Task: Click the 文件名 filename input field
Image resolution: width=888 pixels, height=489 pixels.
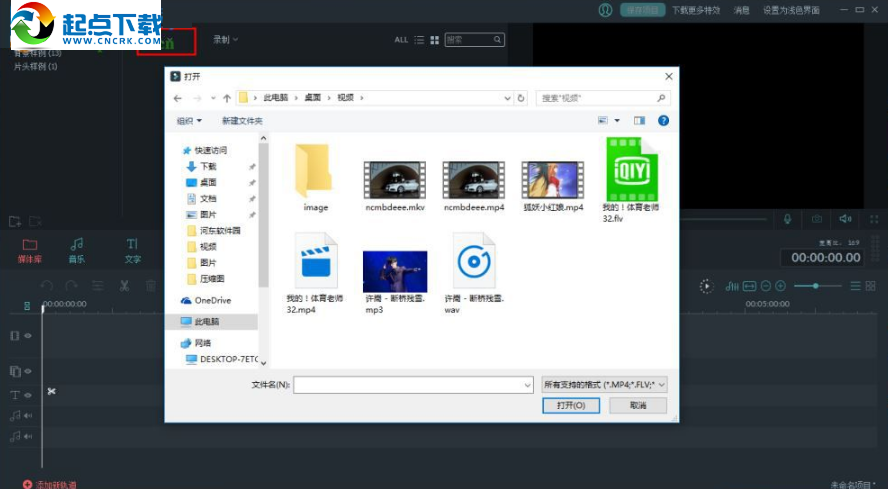Action: pyautogui.click(x=413, y=385)
